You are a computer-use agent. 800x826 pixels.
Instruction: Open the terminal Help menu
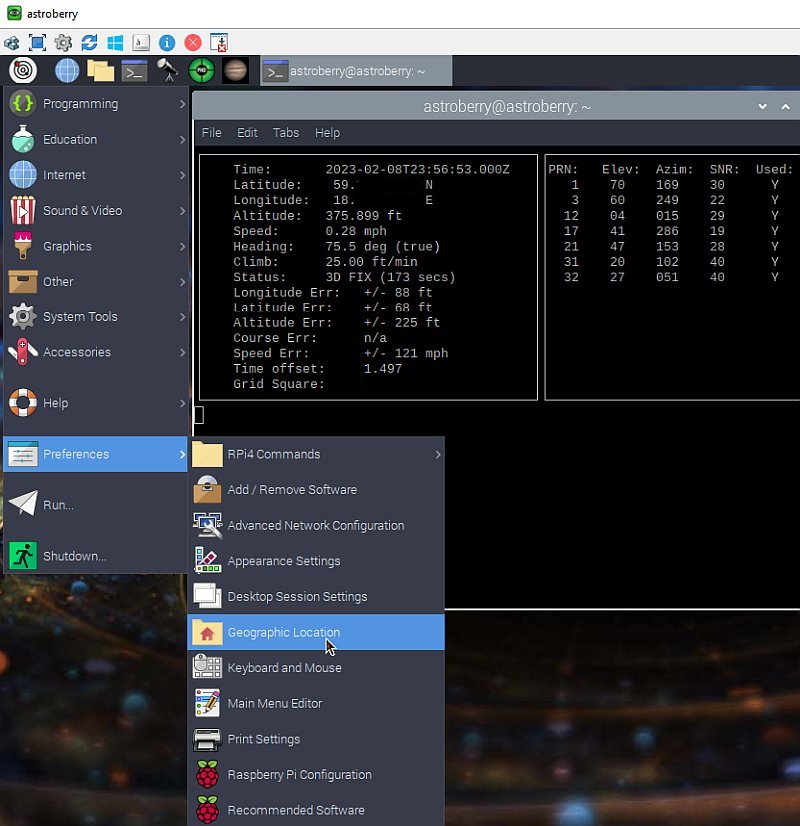click(327, 133)
